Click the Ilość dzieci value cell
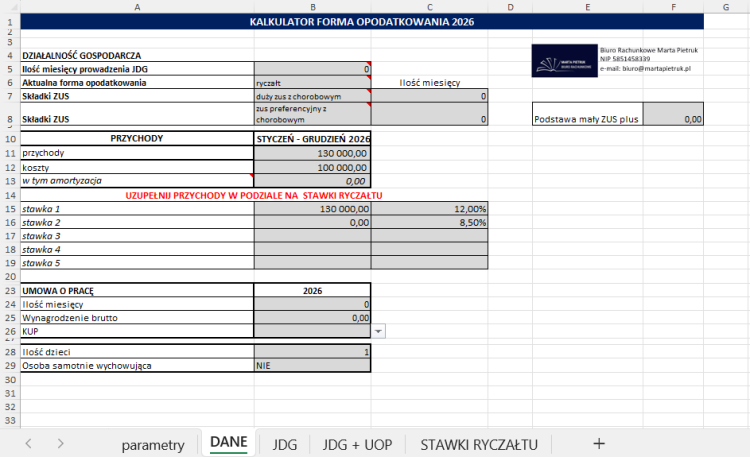Screen dimensions: 750x457 tap(312, 352)
